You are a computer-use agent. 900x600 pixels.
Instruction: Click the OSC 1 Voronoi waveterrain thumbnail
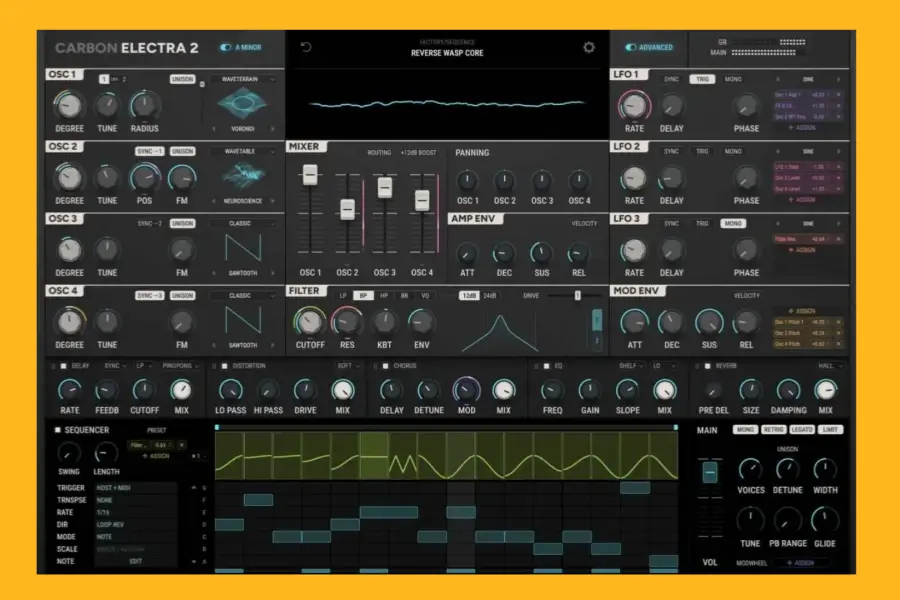pyautogui.click(x=242, y=104)
